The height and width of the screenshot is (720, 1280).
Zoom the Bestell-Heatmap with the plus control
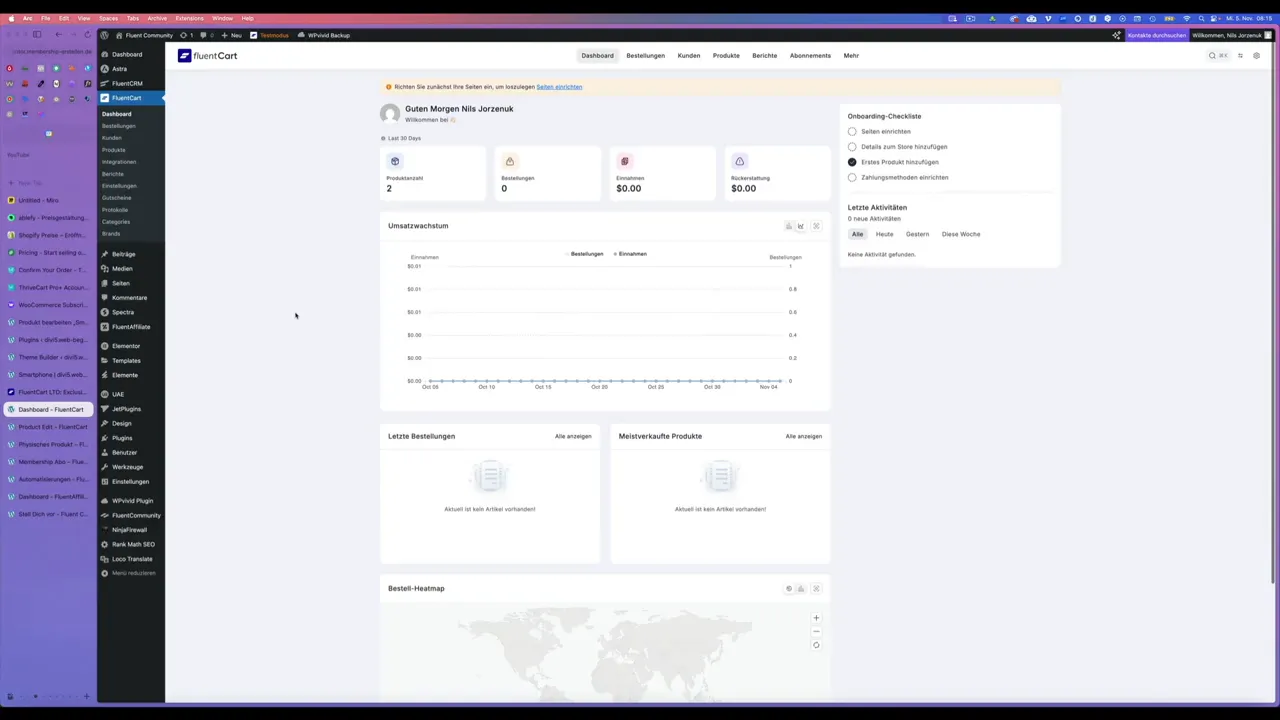pyautogui.click(x=816, y=618)
